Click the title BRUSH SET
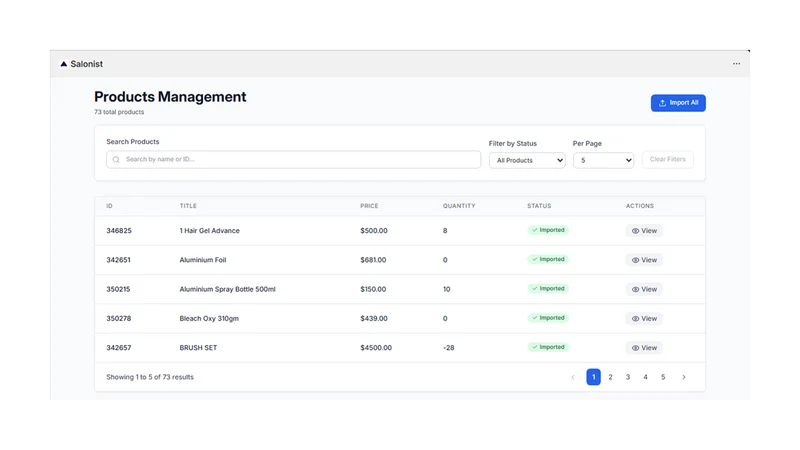Image resolution: width=800 pixels, height=450 pixels. pyautogui.click(x=198, y=347)
